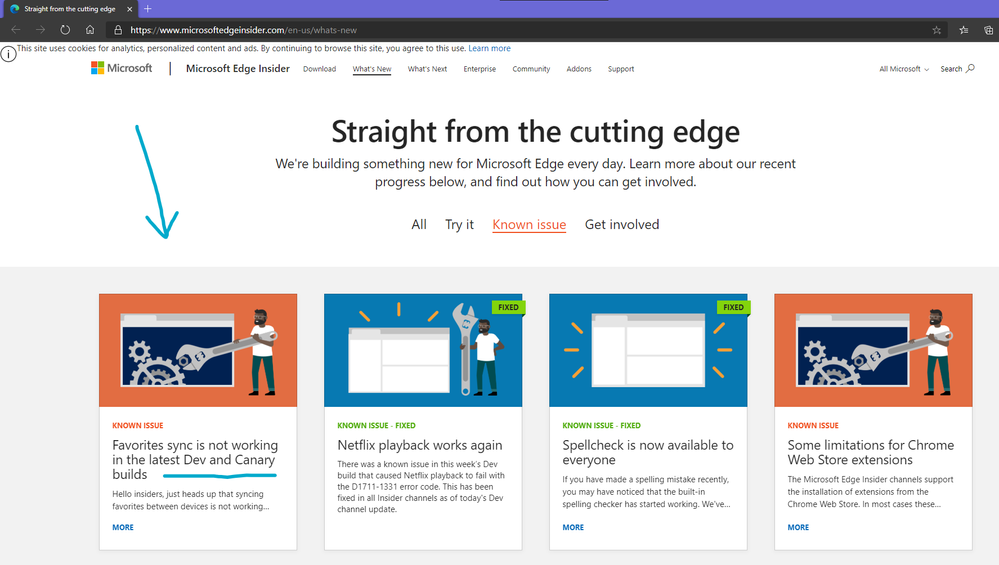Viewport: 999px width, 565px height.
Task: Click the Favorites sync card description text
Action: [x=190, y=500]
